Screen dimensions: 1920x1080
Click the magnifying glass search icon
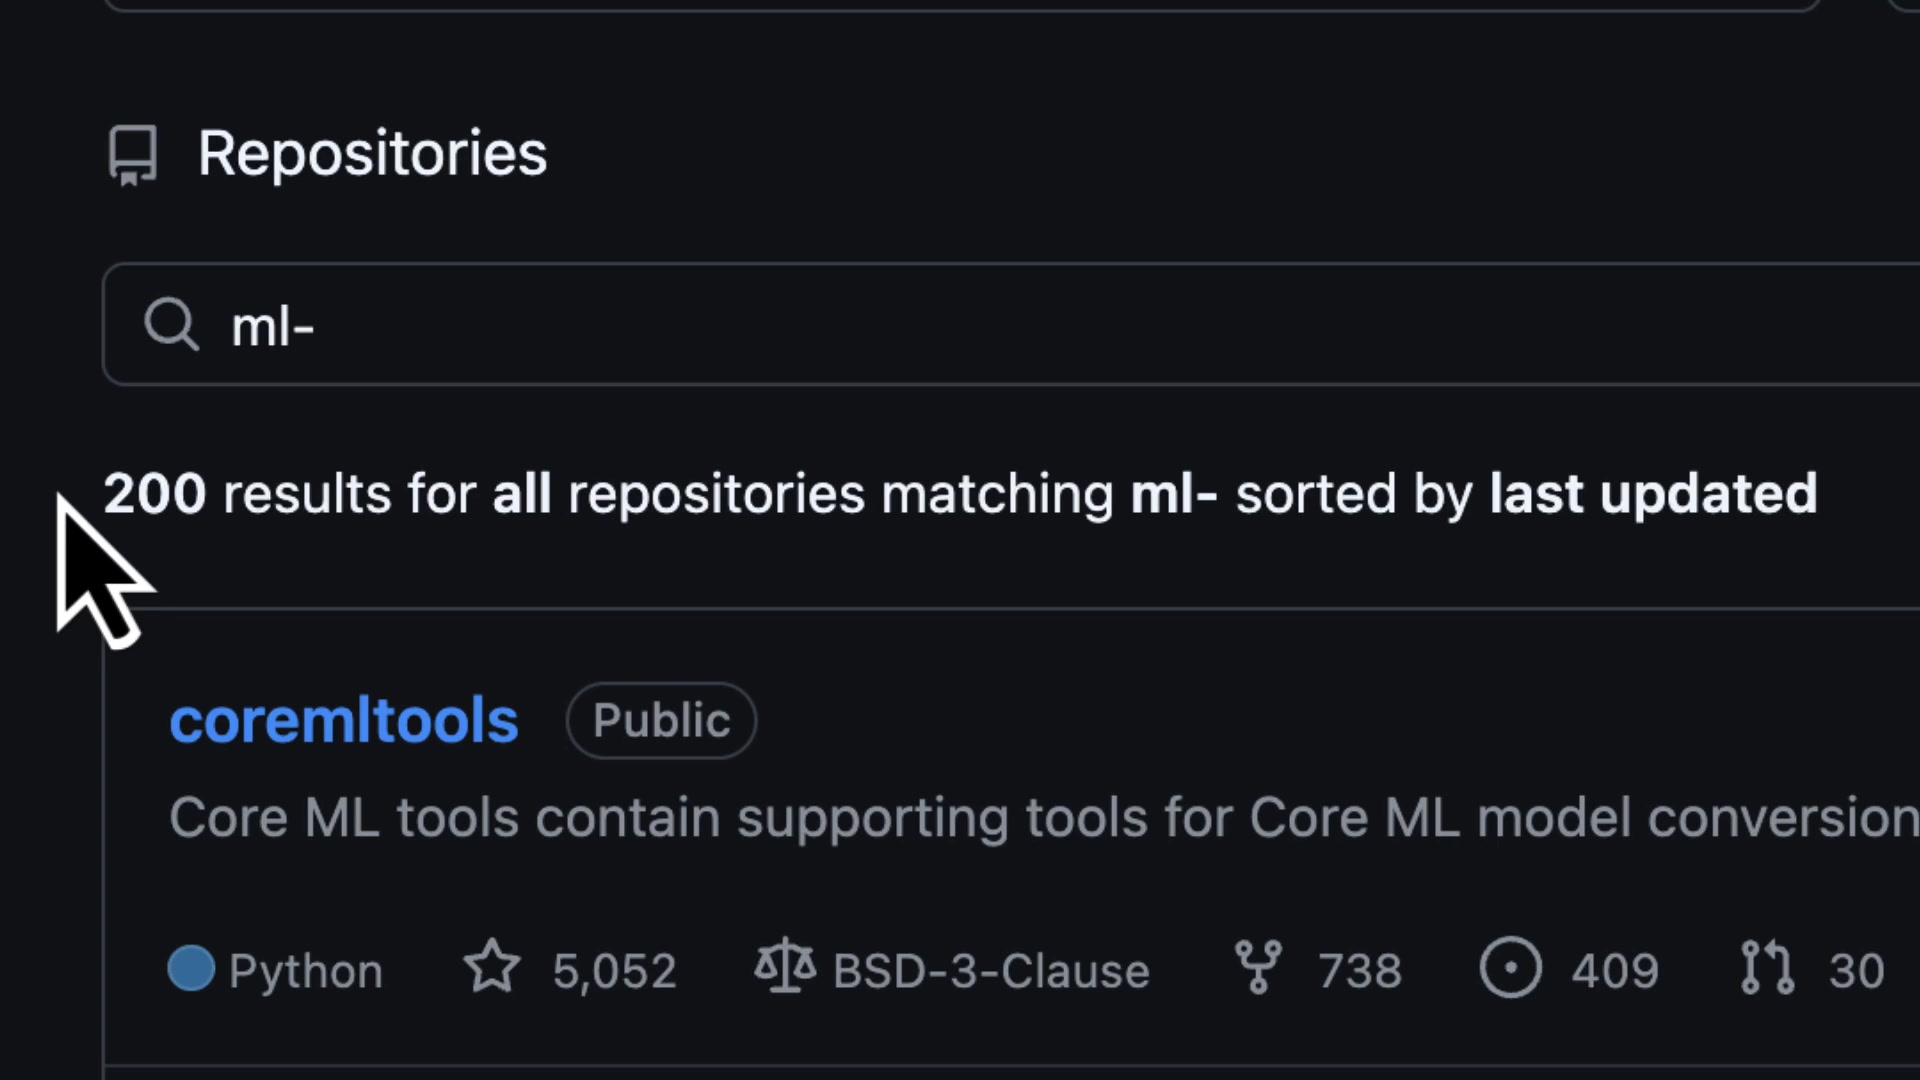171,324
